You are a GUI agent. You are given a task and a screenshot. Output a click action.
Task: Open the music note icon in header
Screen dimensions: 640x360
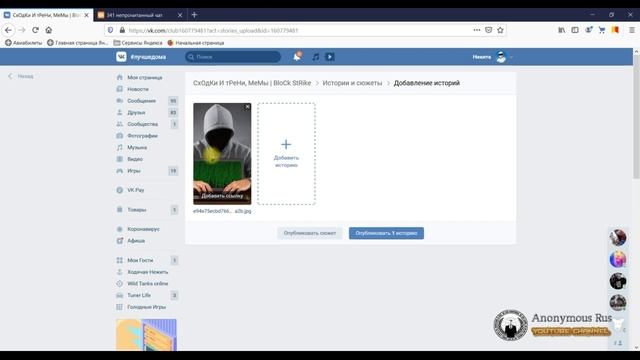[316, 57]
